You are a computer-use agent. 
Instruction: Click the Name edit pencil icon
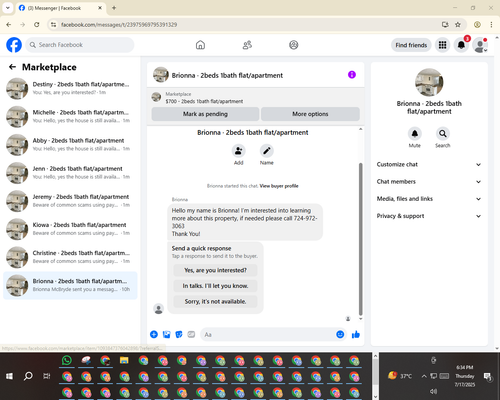pos(267,151)
